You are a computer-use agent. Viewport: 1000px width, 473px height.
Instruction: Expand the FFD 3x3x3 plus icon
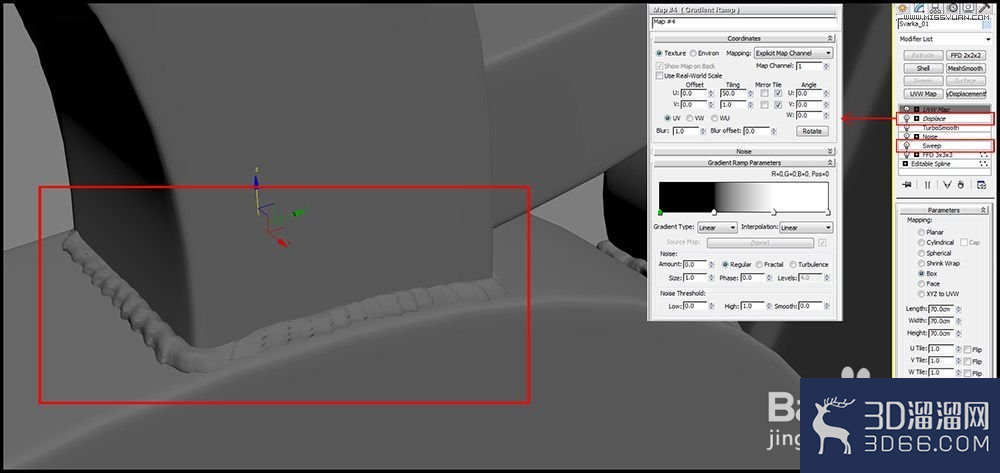[916, 155]
